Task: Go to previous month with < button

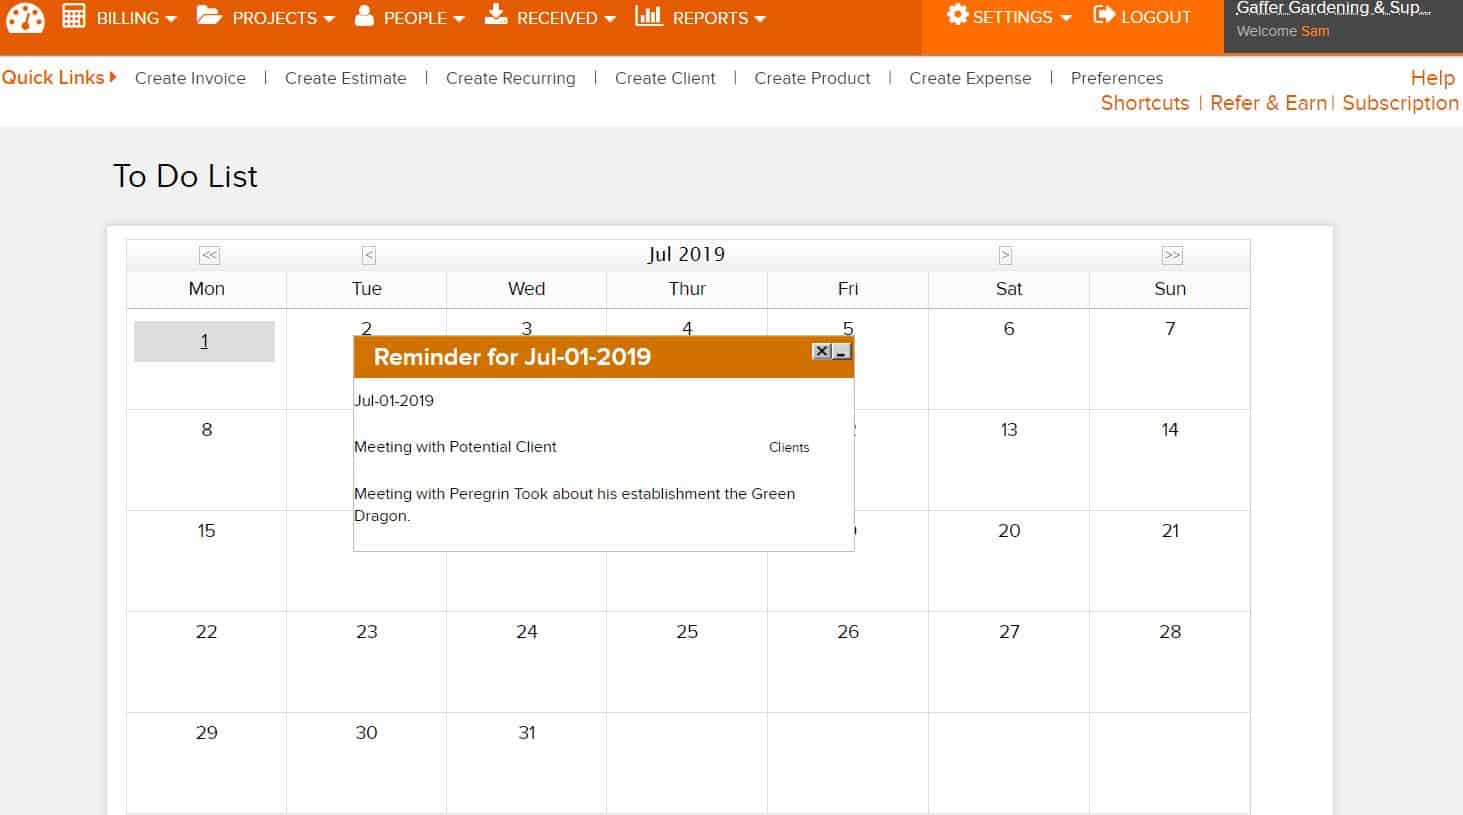Action: 368,255
